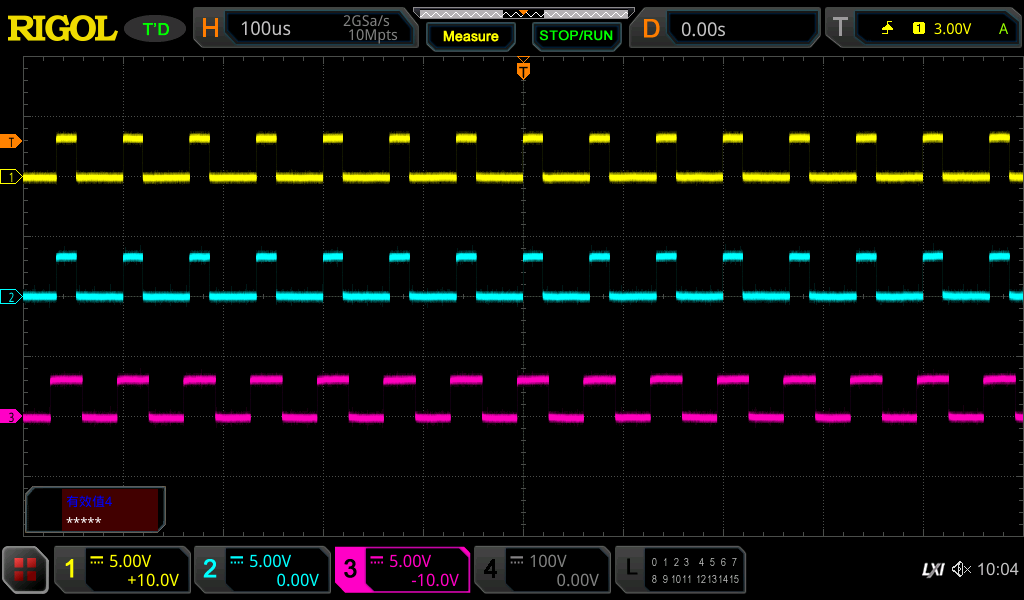Click channel 4 DC coupling icon
The image size is (1024, 600).
[517, 560]
